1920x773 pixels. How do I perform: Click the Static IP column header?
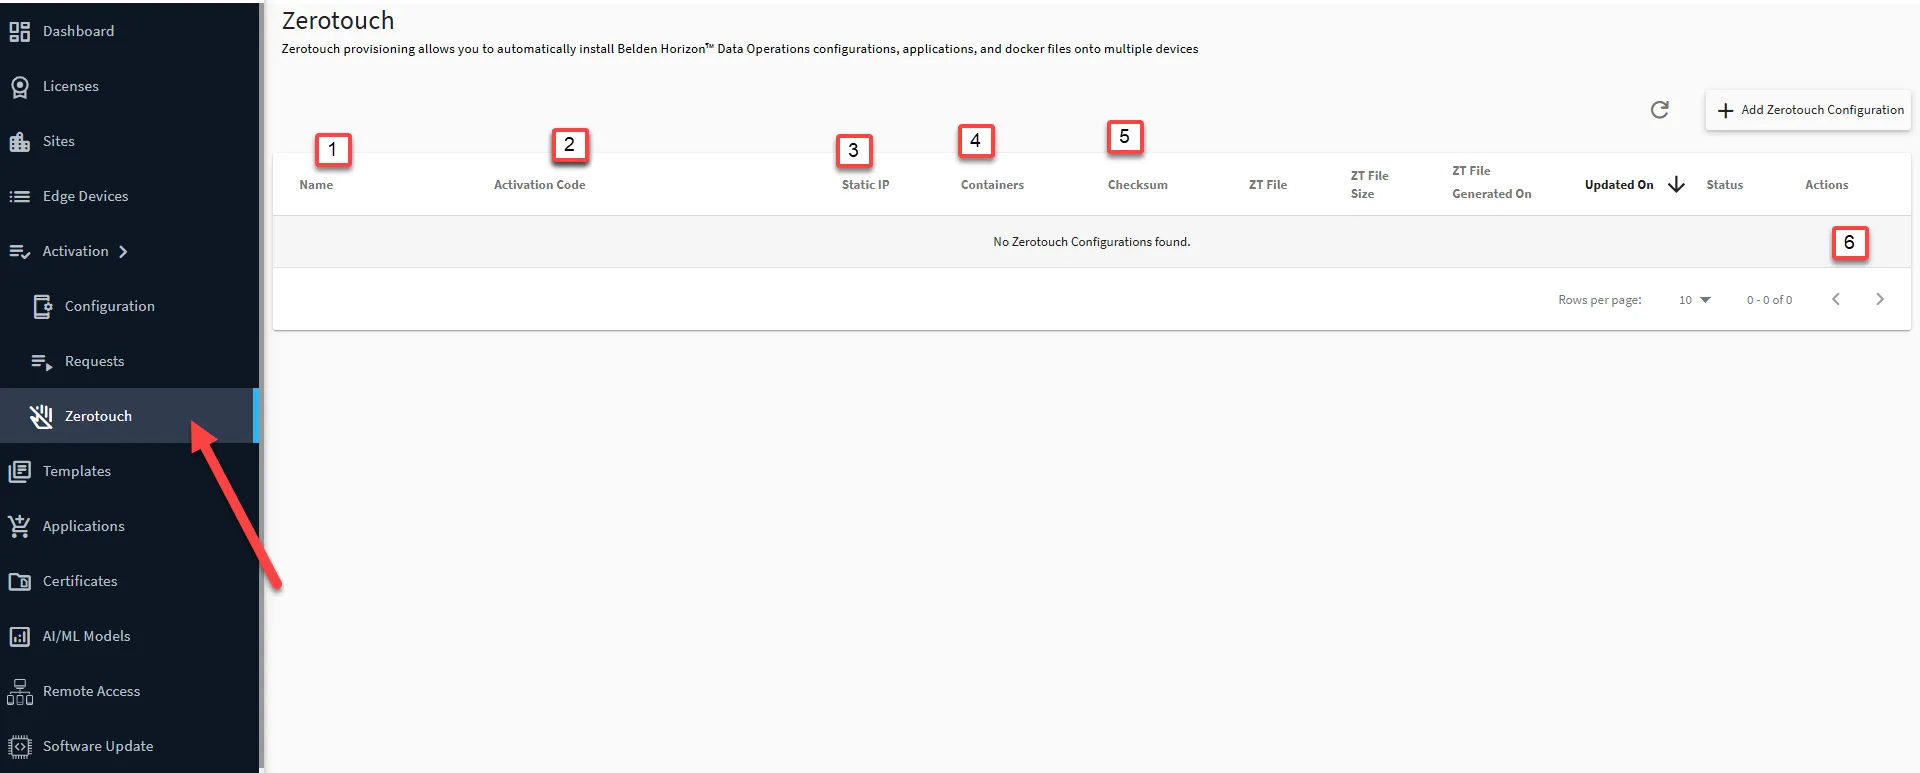click(865, 185)
